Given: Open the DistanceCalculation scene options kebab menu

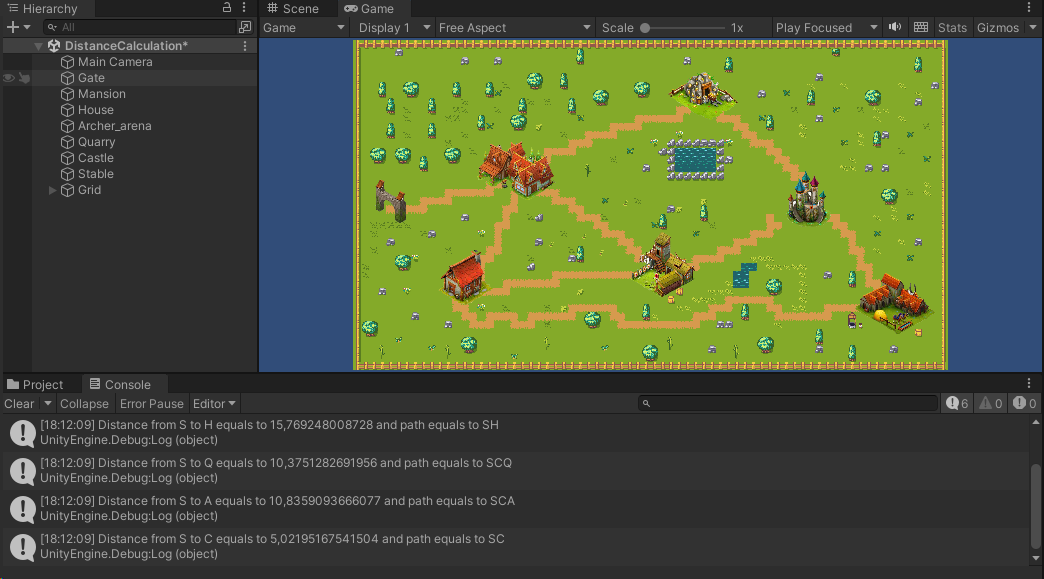Looking at the screenshot, I should (x=243, y=45).
